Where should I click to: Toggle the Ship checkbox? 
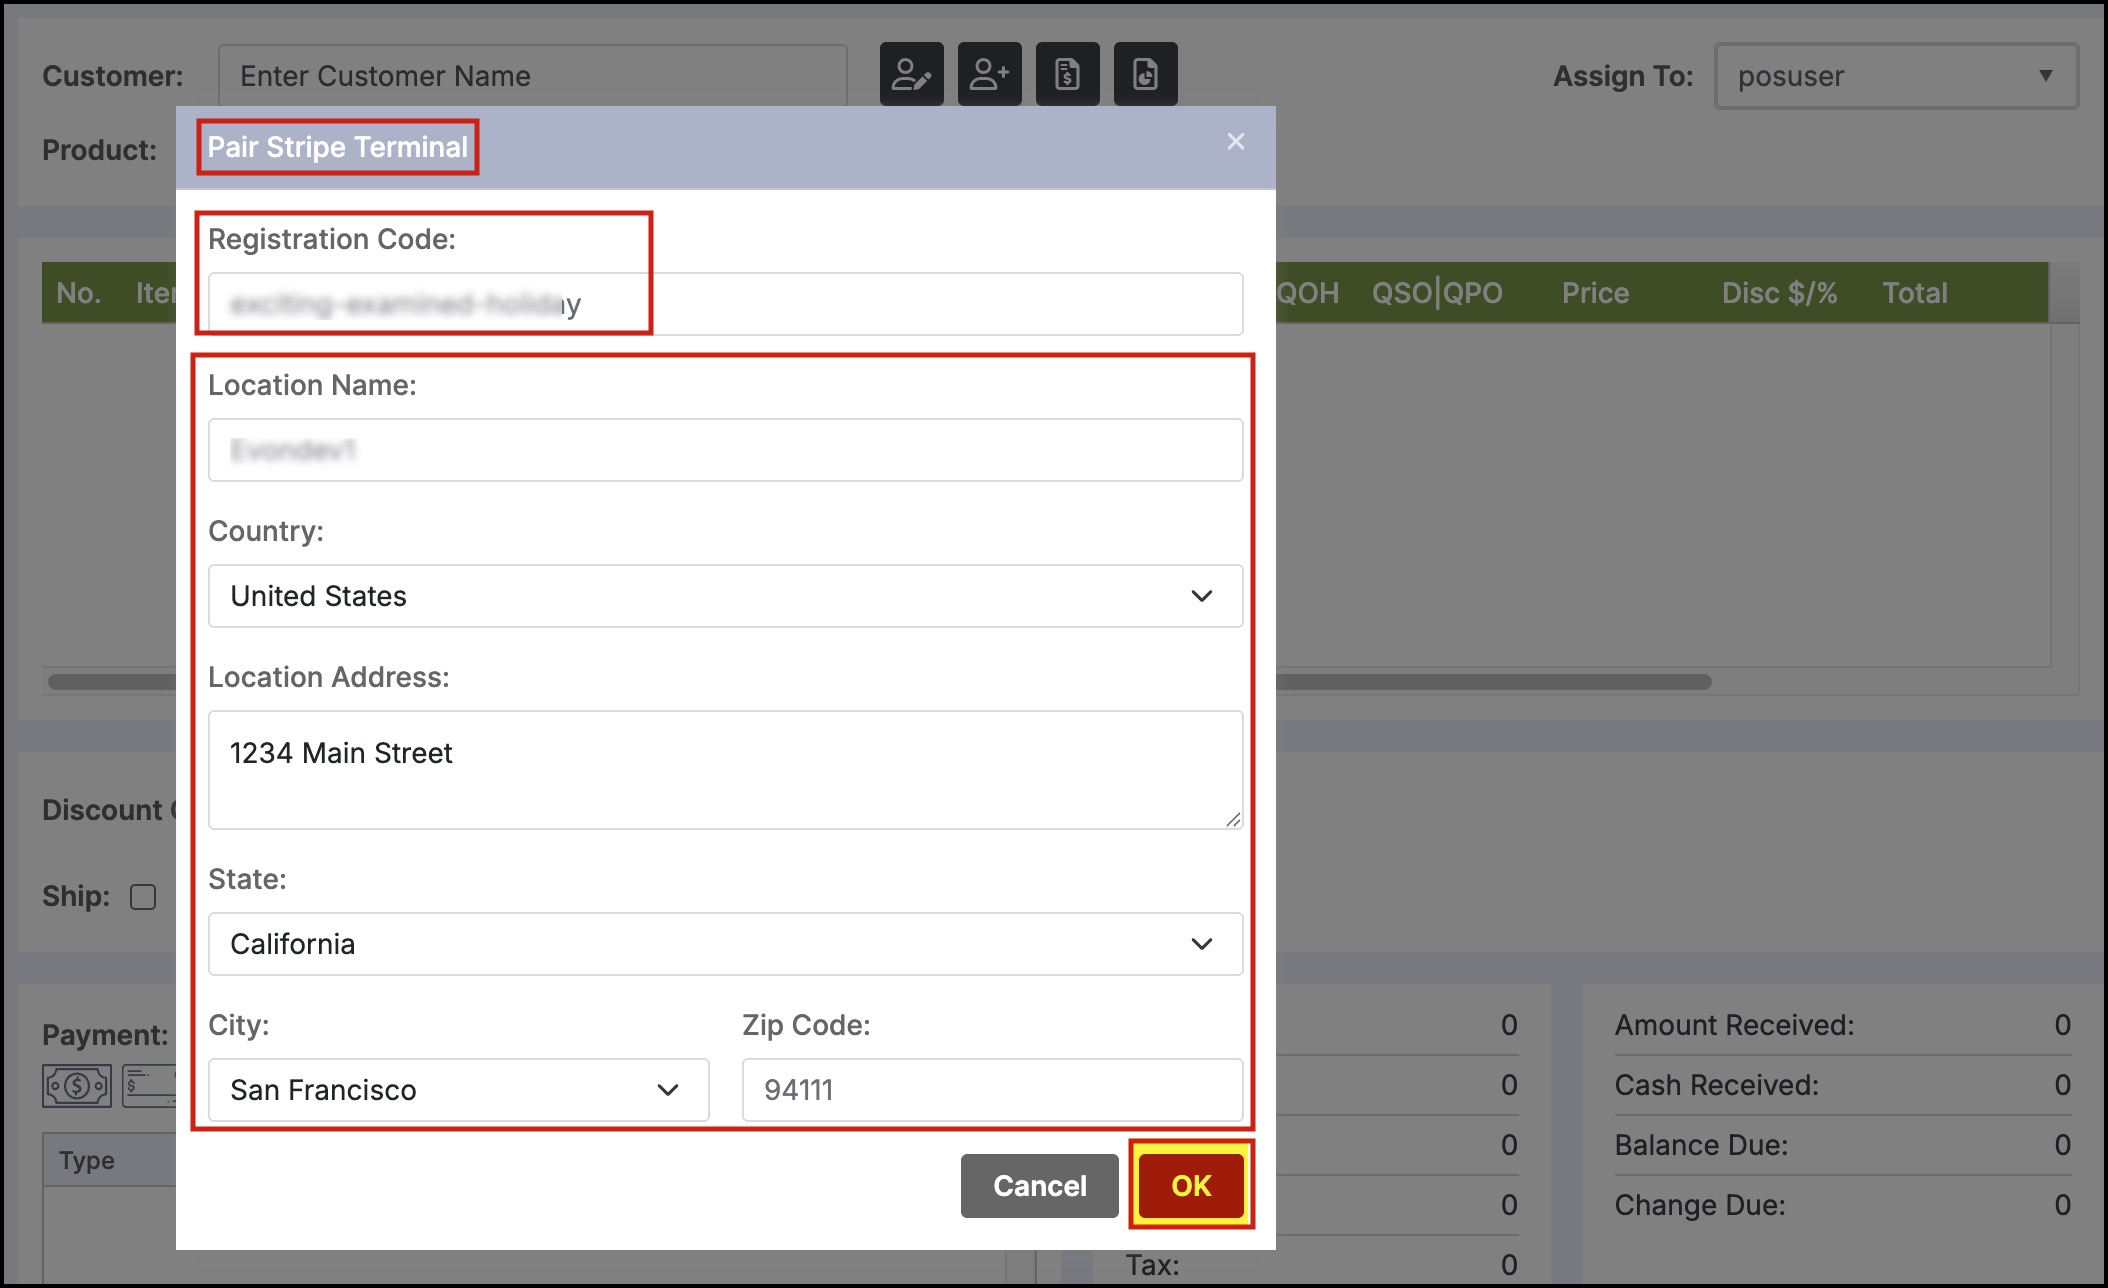coord(143,897)
